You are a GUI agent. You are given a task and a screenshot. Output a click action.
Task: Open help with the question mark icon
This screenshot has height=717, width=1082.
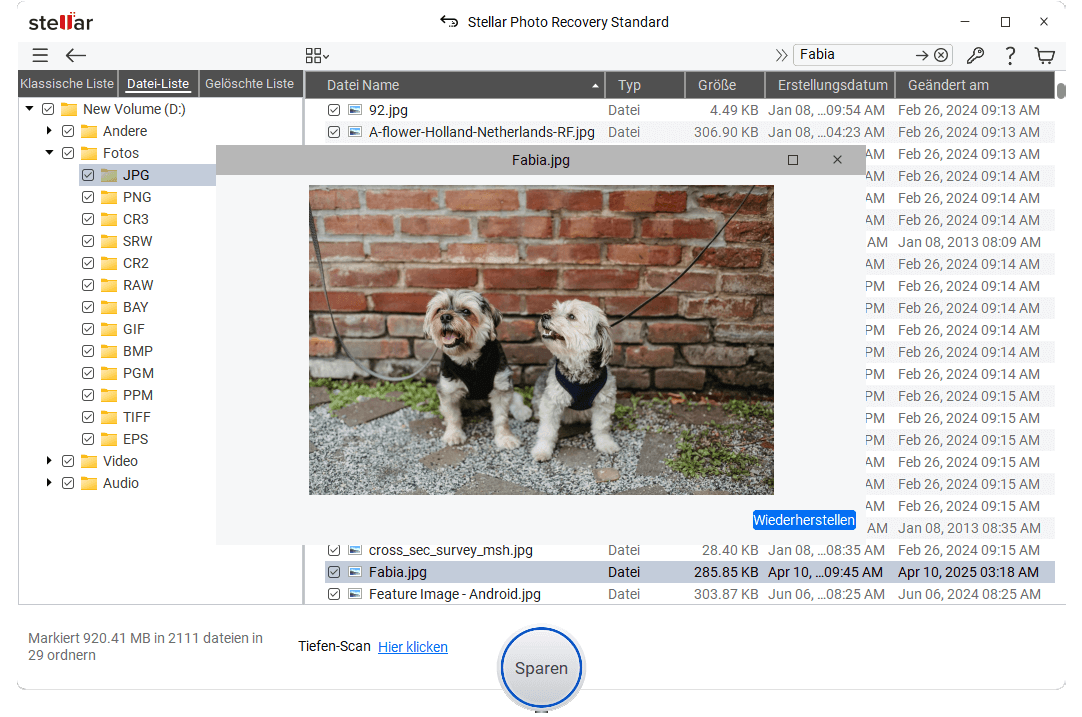[x=1010, y=56]
